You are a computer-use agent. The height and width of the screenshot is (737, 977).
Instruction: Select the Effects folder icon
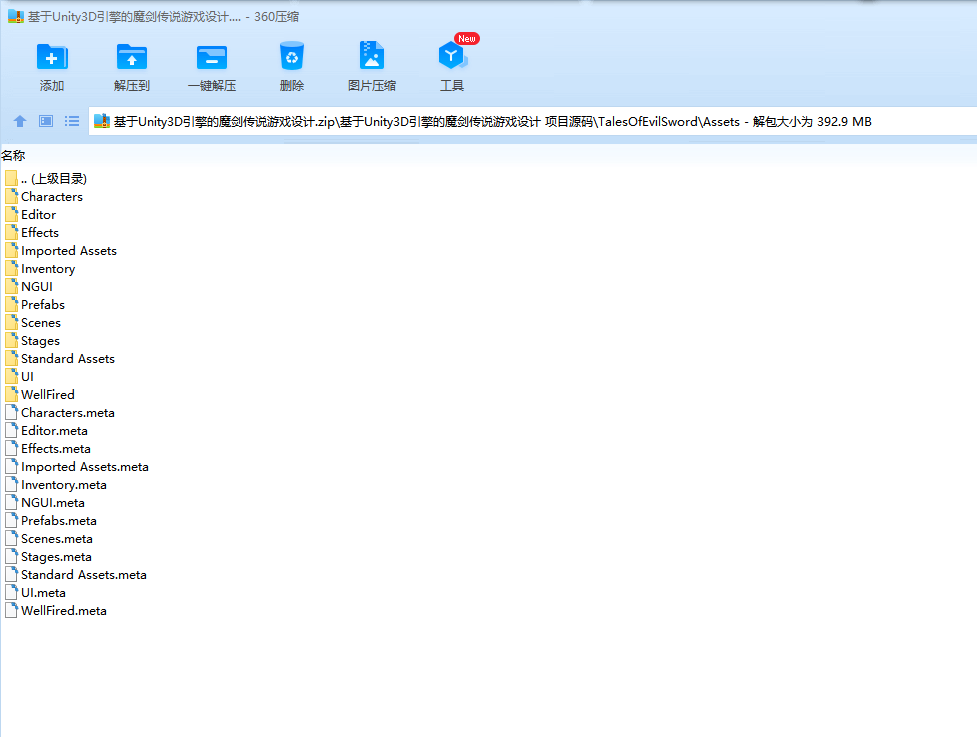tap(11, 232)
